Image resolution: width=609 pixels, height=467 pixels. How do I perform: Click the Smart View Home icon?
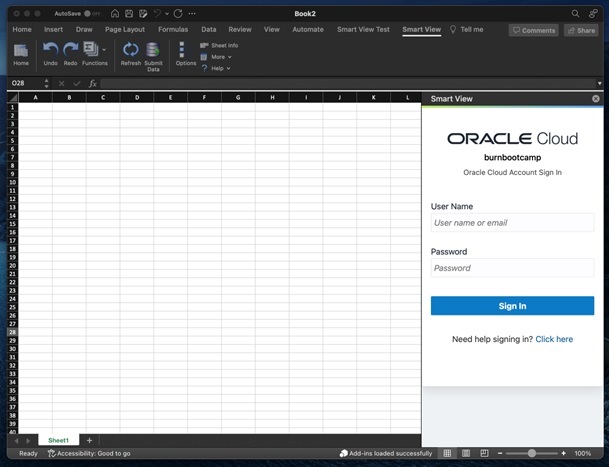tap(21, 51)
